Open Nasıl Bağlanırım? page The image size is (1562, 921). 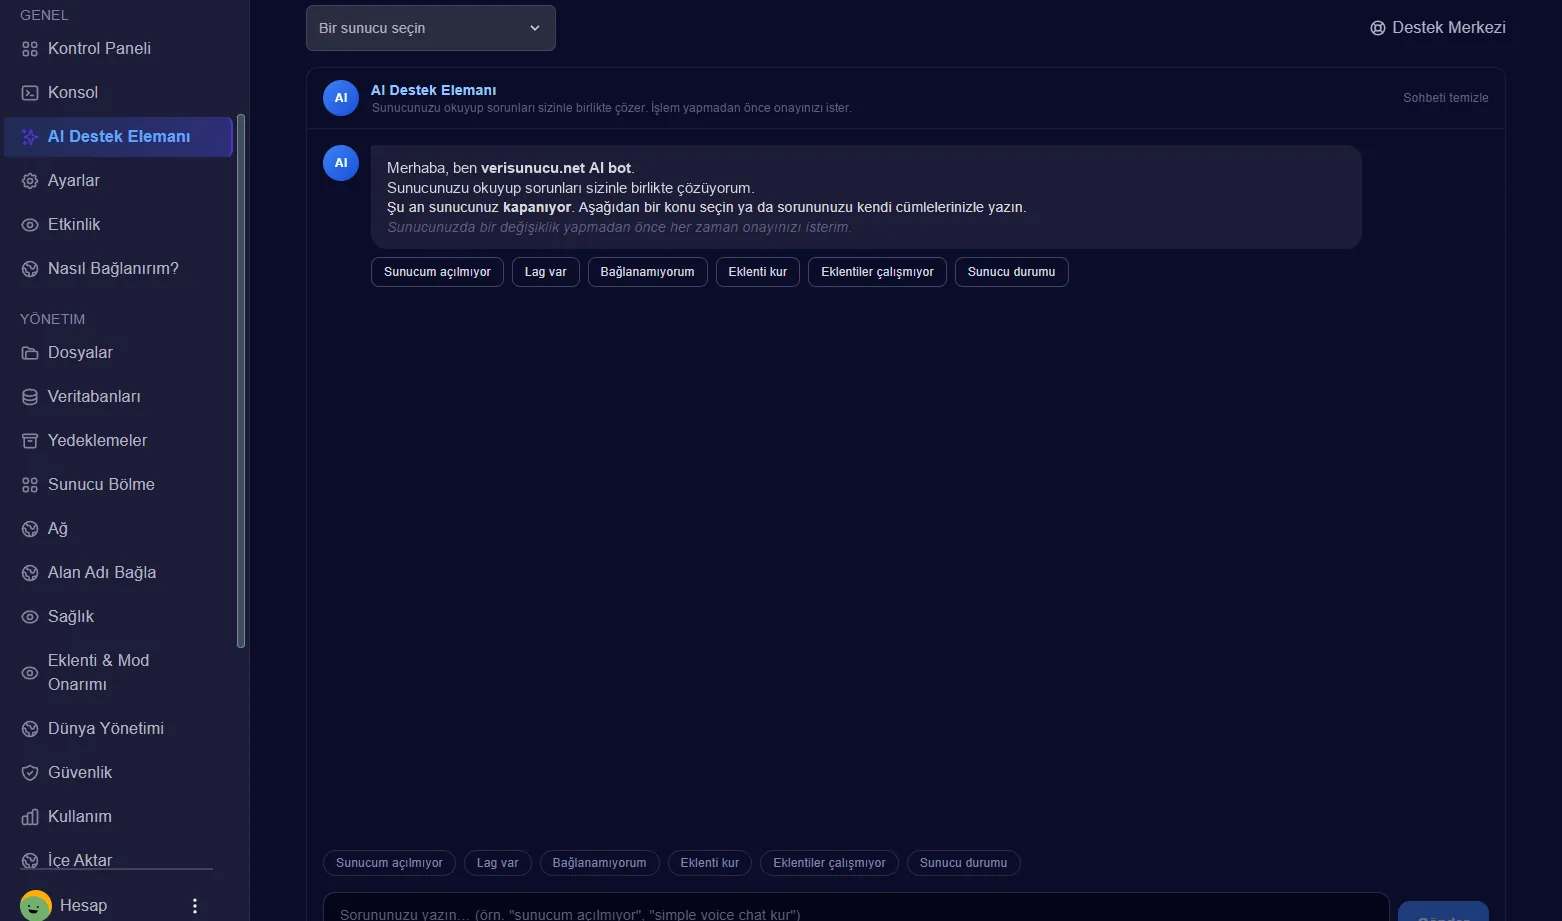pyautogui.click(x=113, y=268)
